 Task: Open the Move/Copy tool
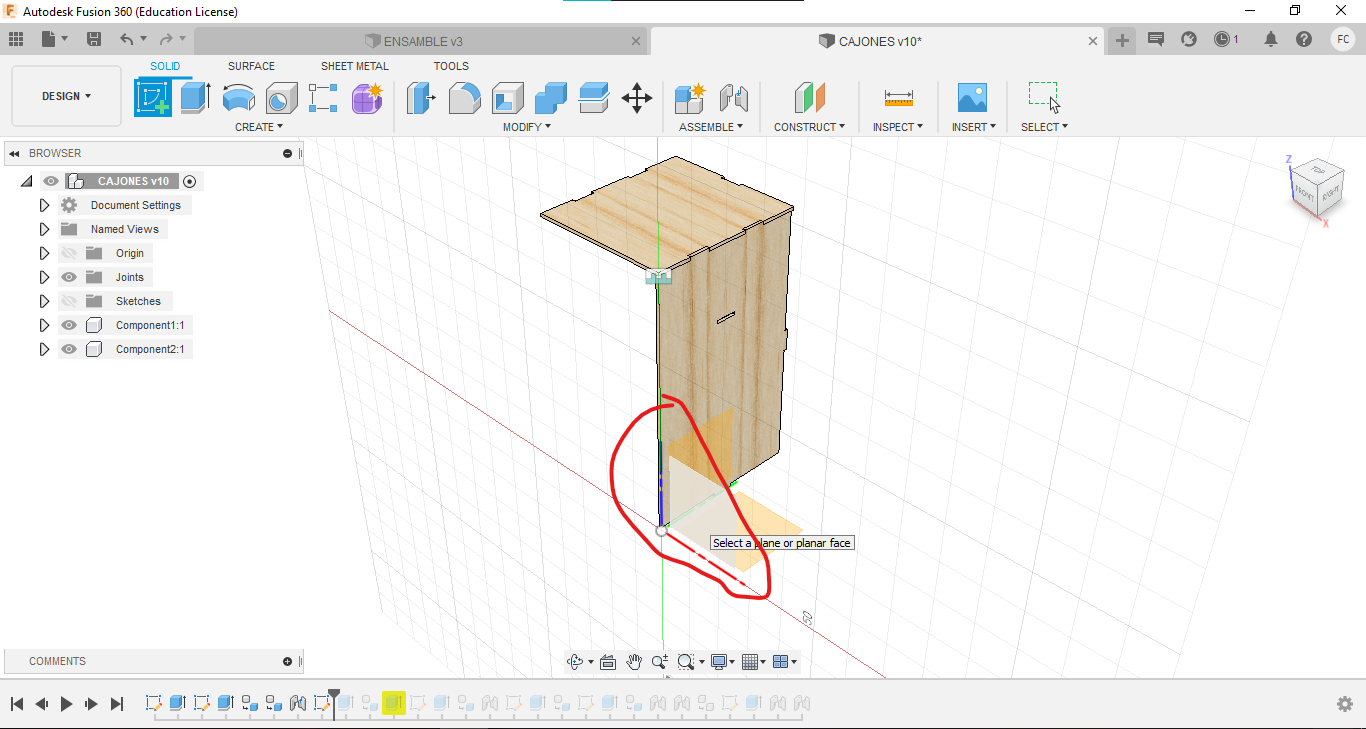(637, 98)
